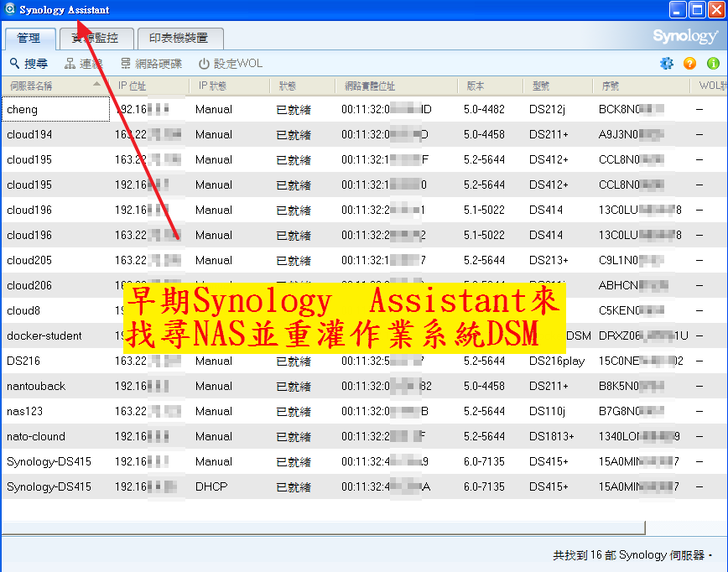728x572 pixels.
Task: Switch to the 印表機裝置 tab
Action: click(181, 39)
